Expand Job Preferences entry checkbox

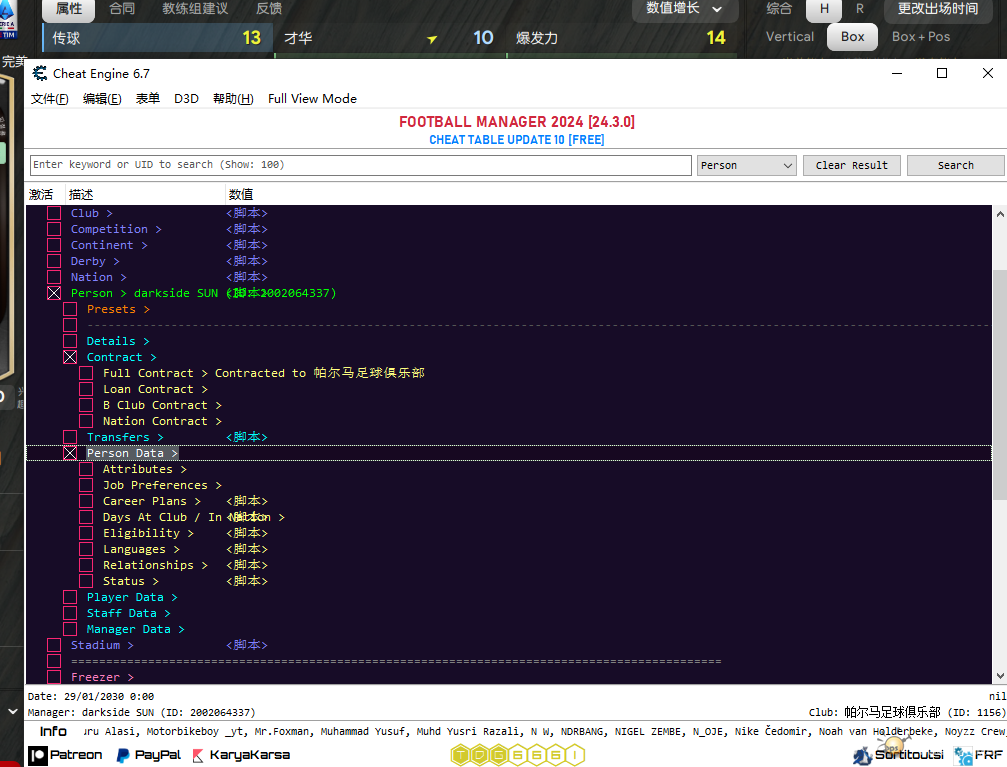(86, 486)
